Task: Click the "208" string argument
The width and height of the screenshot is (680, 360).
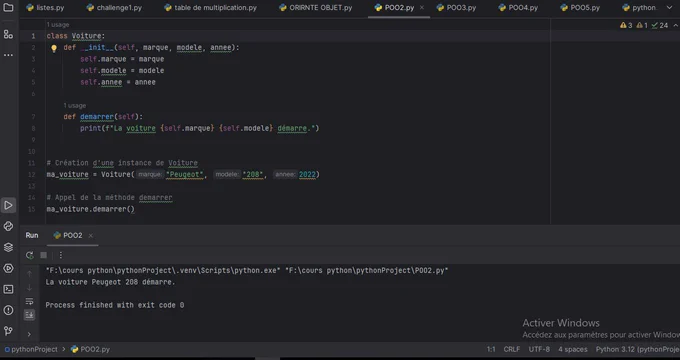Action: 253,174
